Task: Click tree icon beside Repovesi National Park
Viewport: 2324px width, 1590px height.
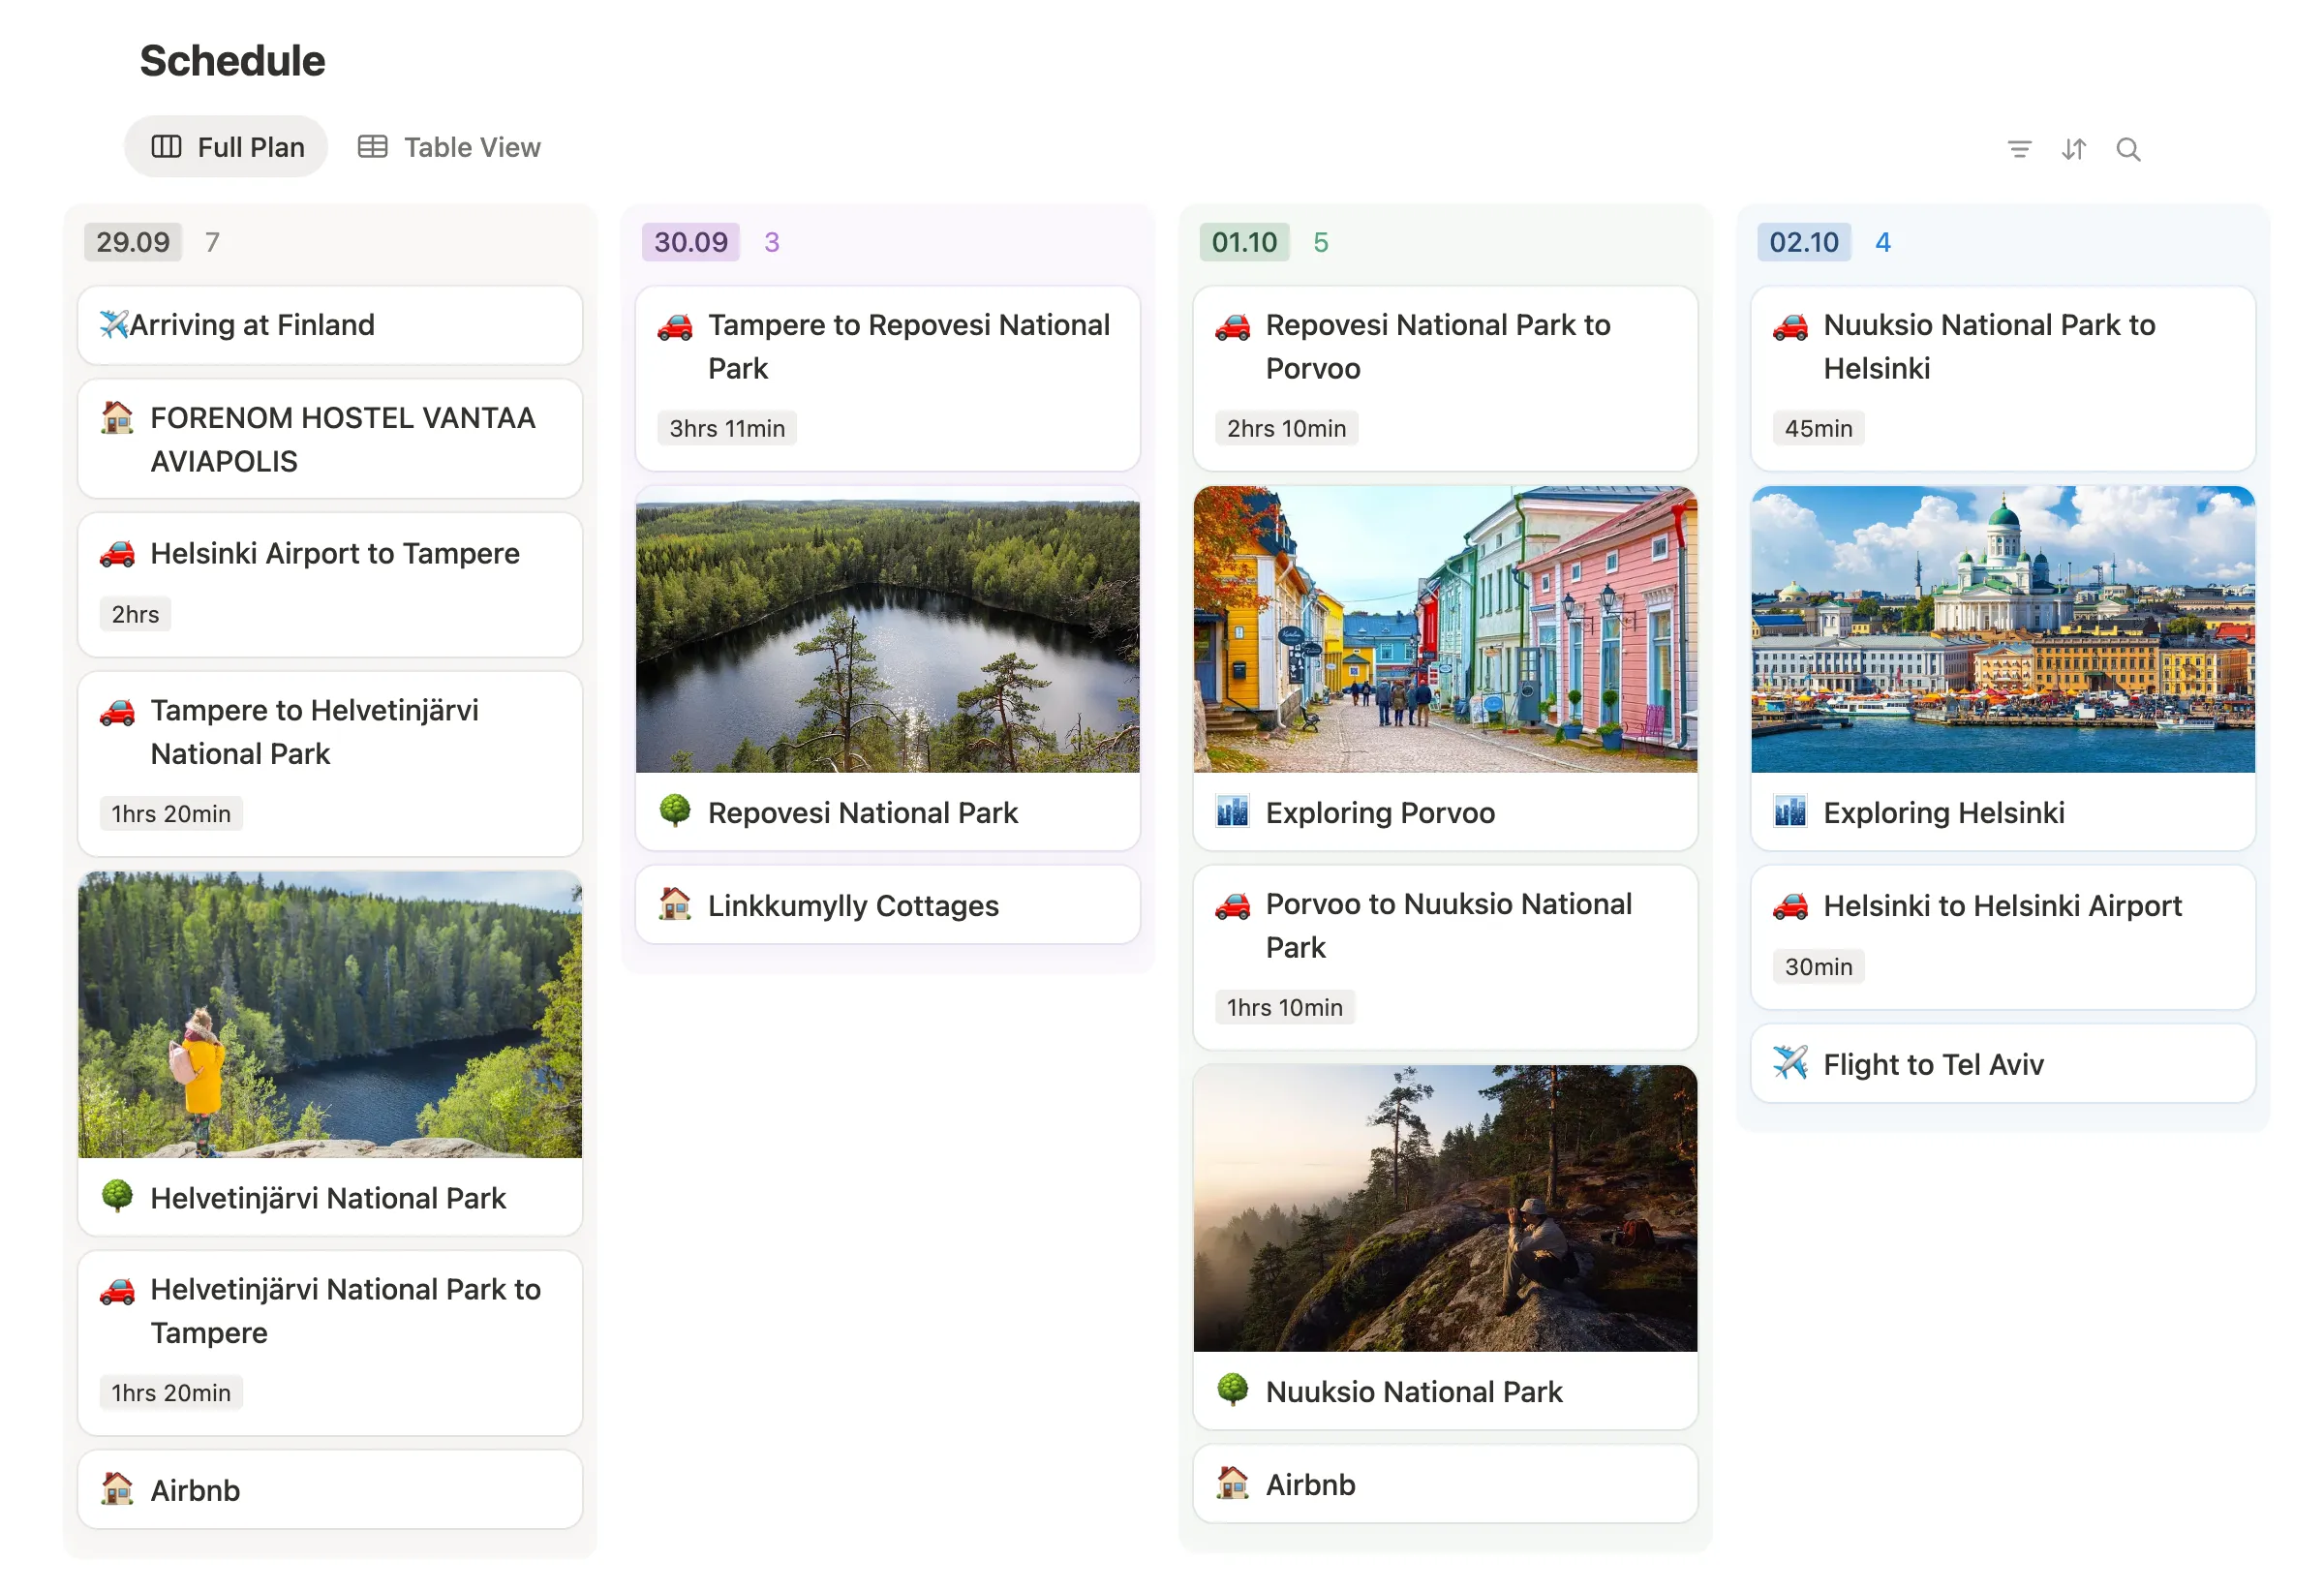Action: click(x=675, y=811)
